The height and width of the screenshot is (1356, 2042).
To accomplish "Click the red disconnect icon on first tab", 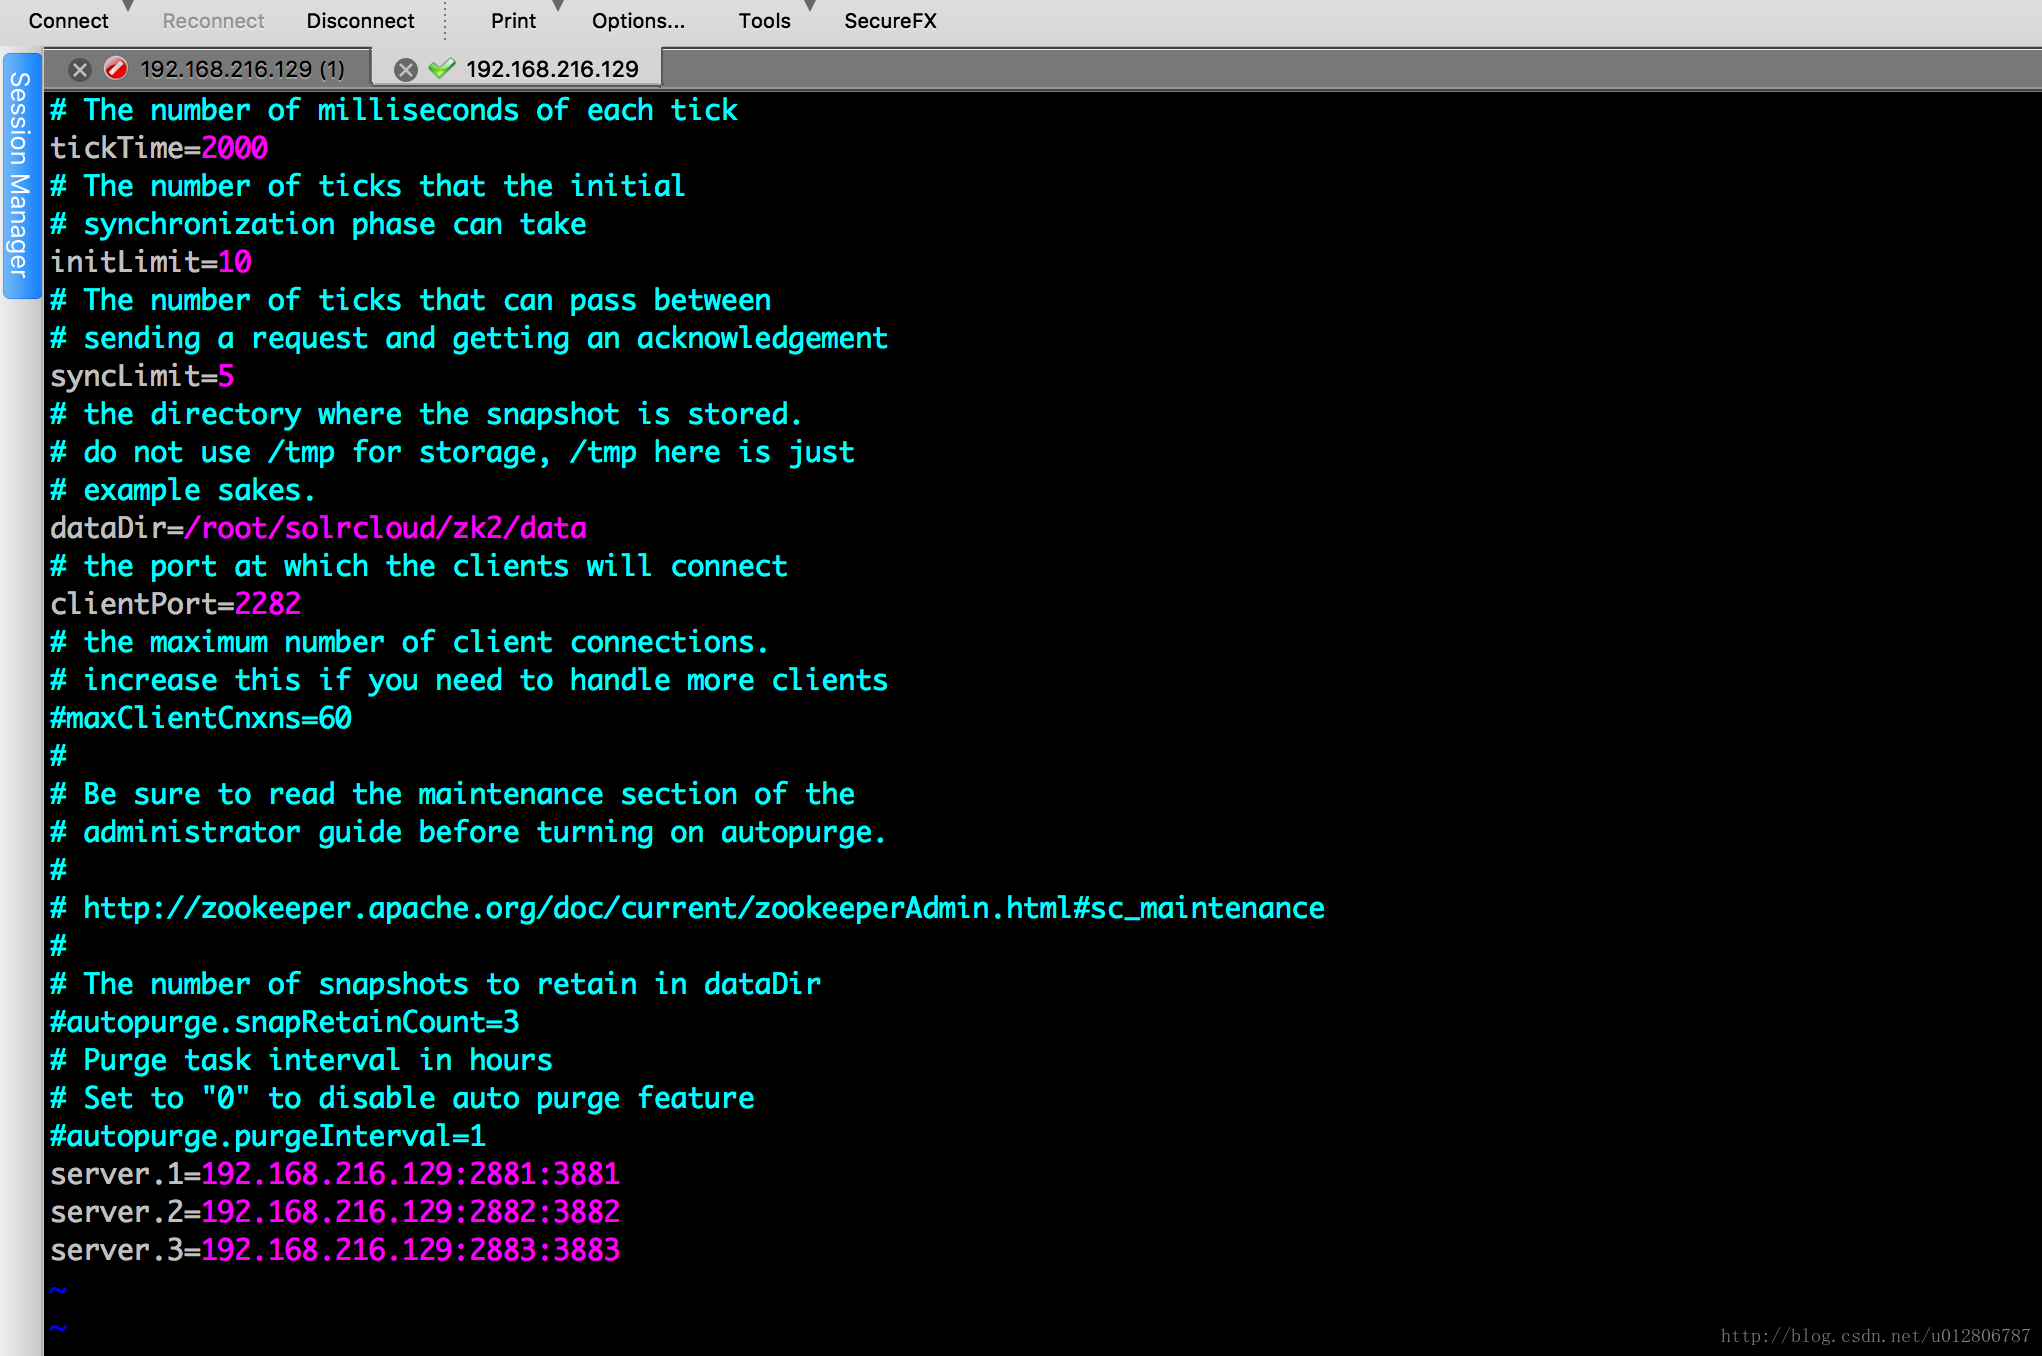I will click(x=119, y=67).
